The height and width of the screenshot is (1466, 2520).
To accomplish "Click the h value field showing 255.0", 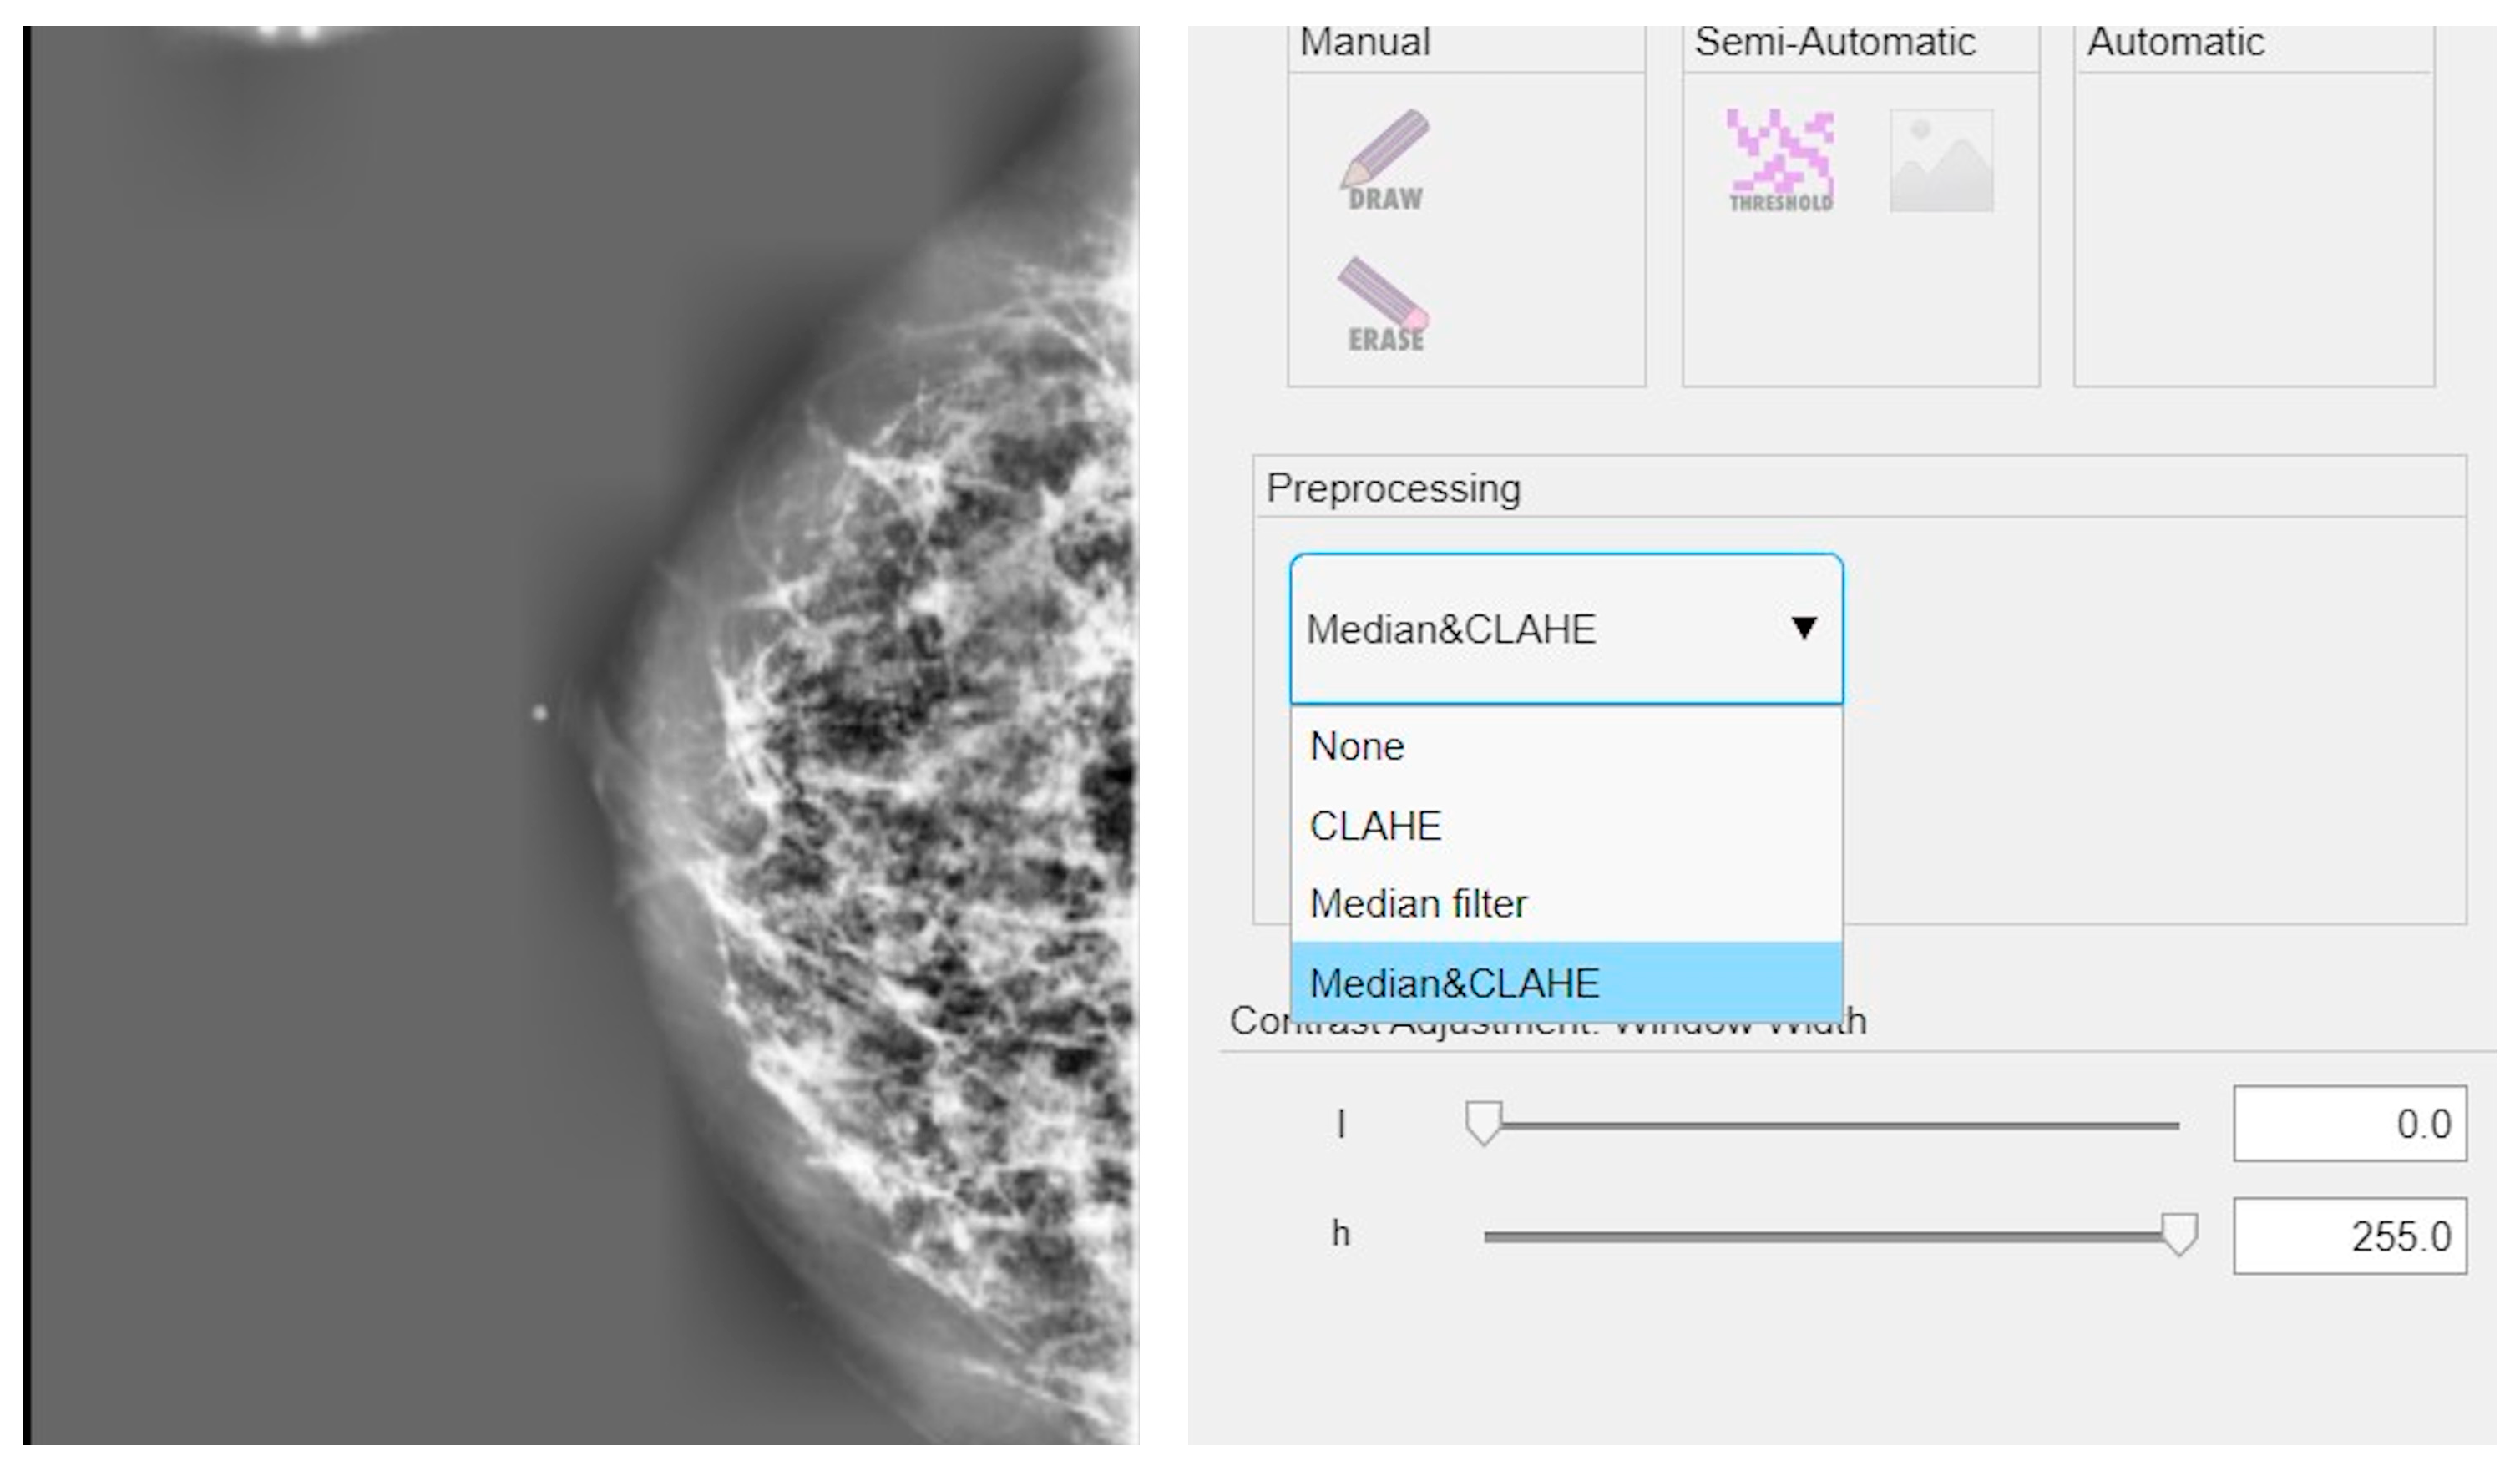I will click(x=2349, y=1236).
